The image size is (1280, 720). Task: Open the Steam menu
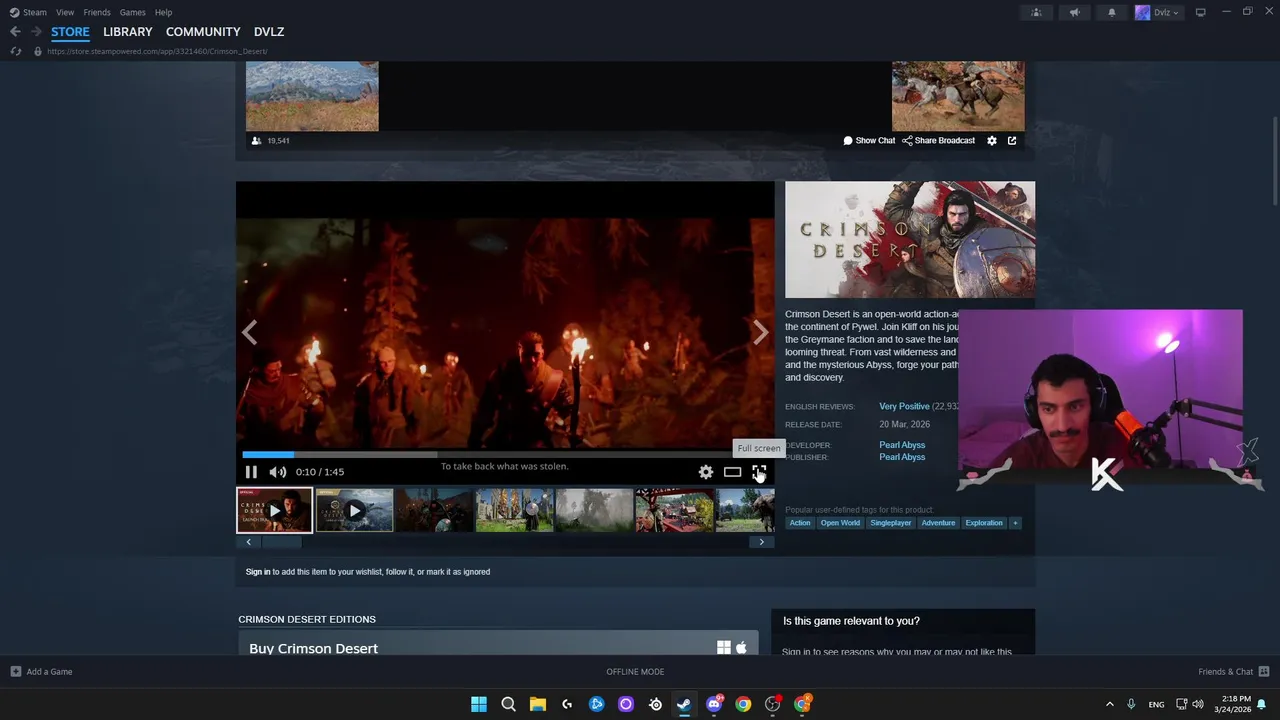(28, 12)
